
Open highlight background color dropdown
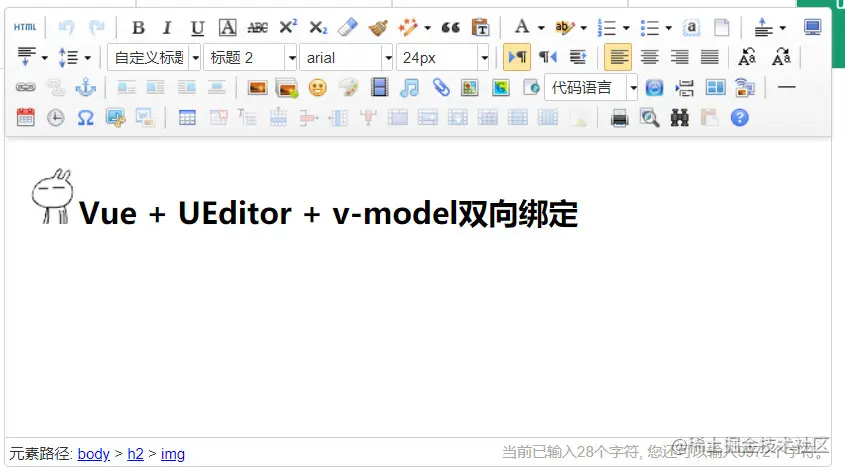click(x=583, y=27)
